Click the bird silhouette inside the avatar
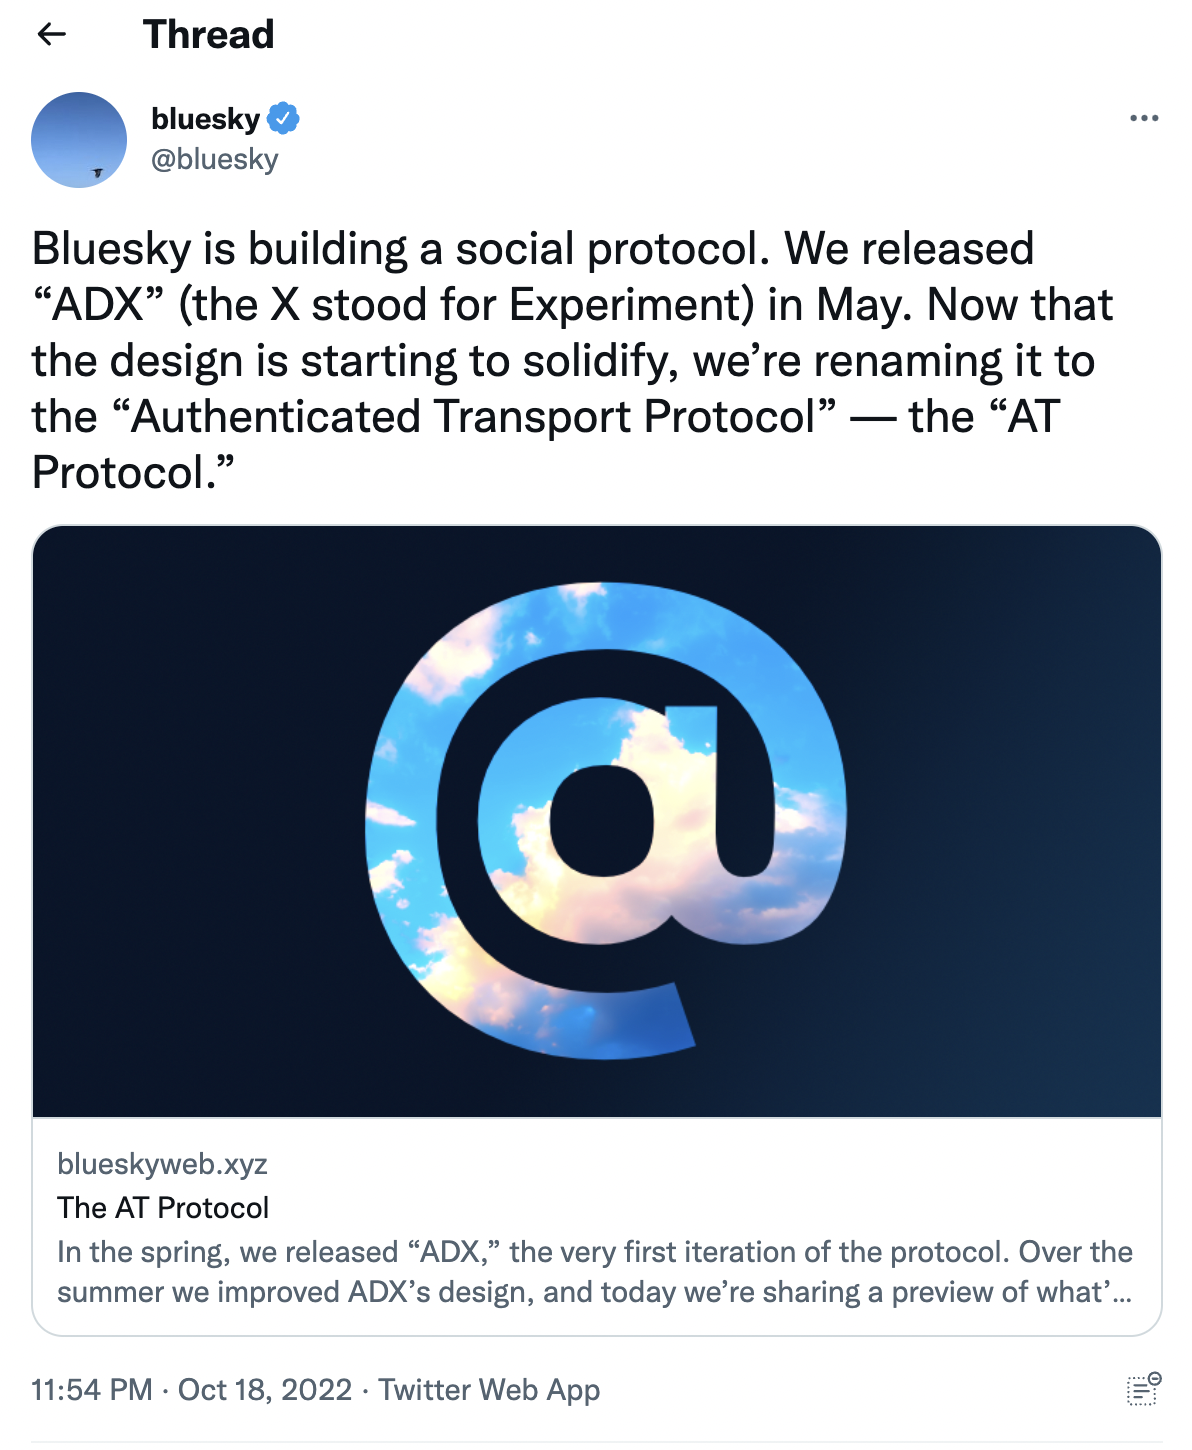 (x=97, y=172)
